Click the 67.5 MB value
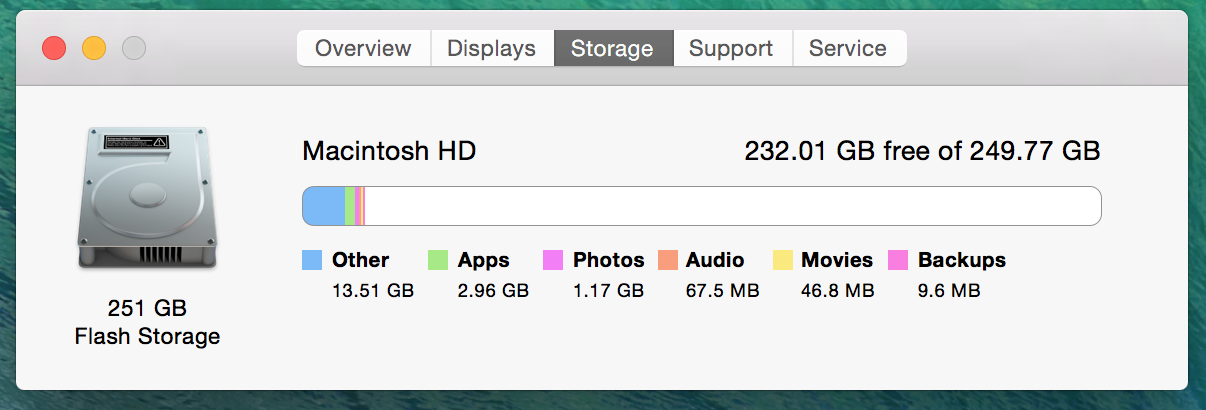The width and height of the screenshot is (1206, 410). pyautogui.click(x=723, y=291)
